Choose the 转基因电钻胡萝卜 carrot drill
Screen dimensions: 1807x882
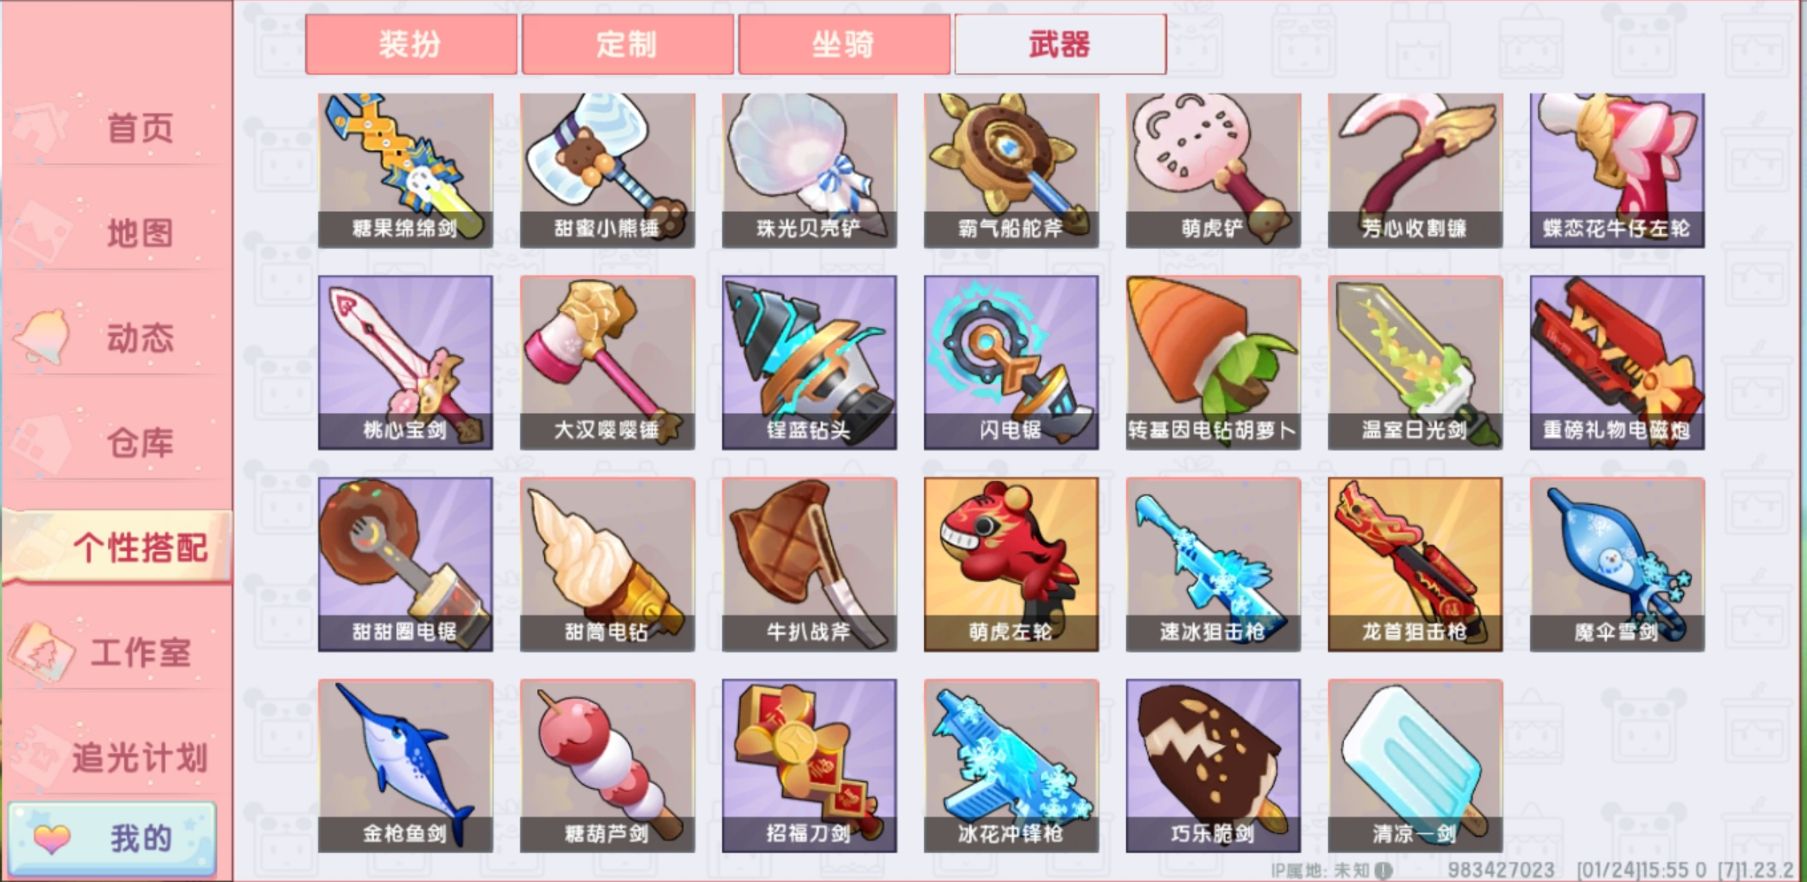tap(1213, 362)
